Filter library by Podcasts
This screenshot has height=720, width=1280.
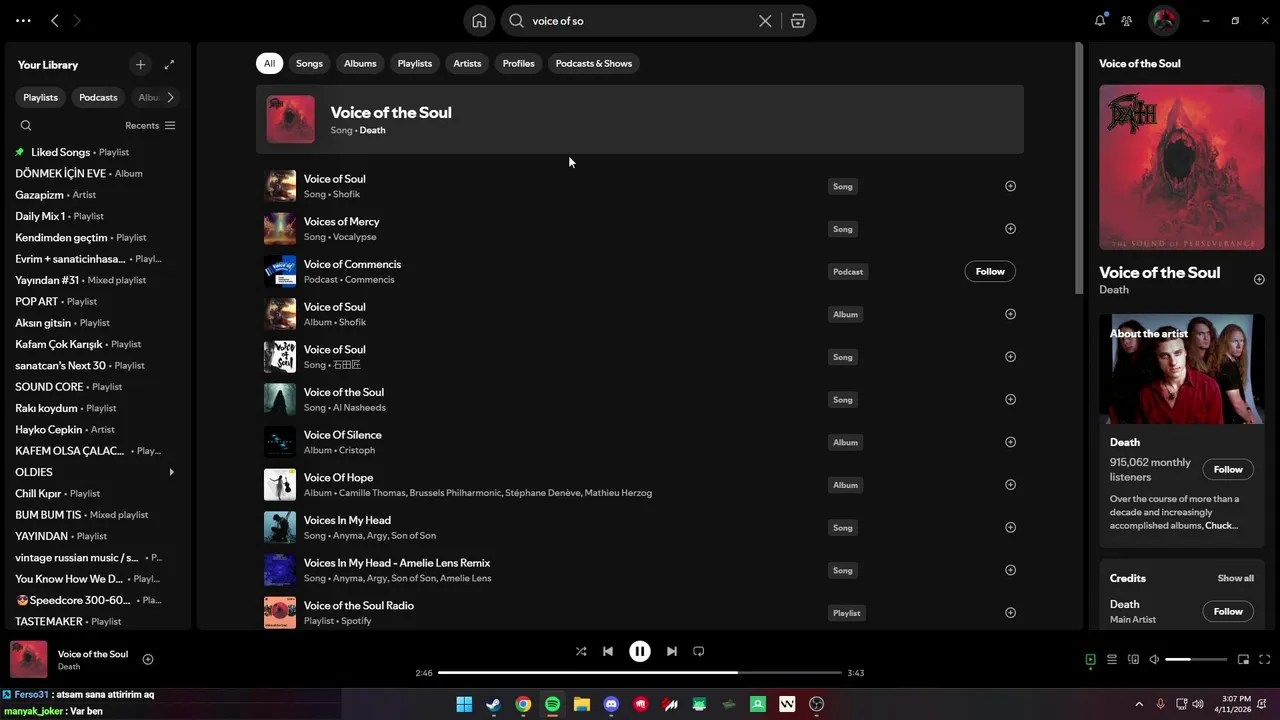pyautogui.click(x=98, y=97)
